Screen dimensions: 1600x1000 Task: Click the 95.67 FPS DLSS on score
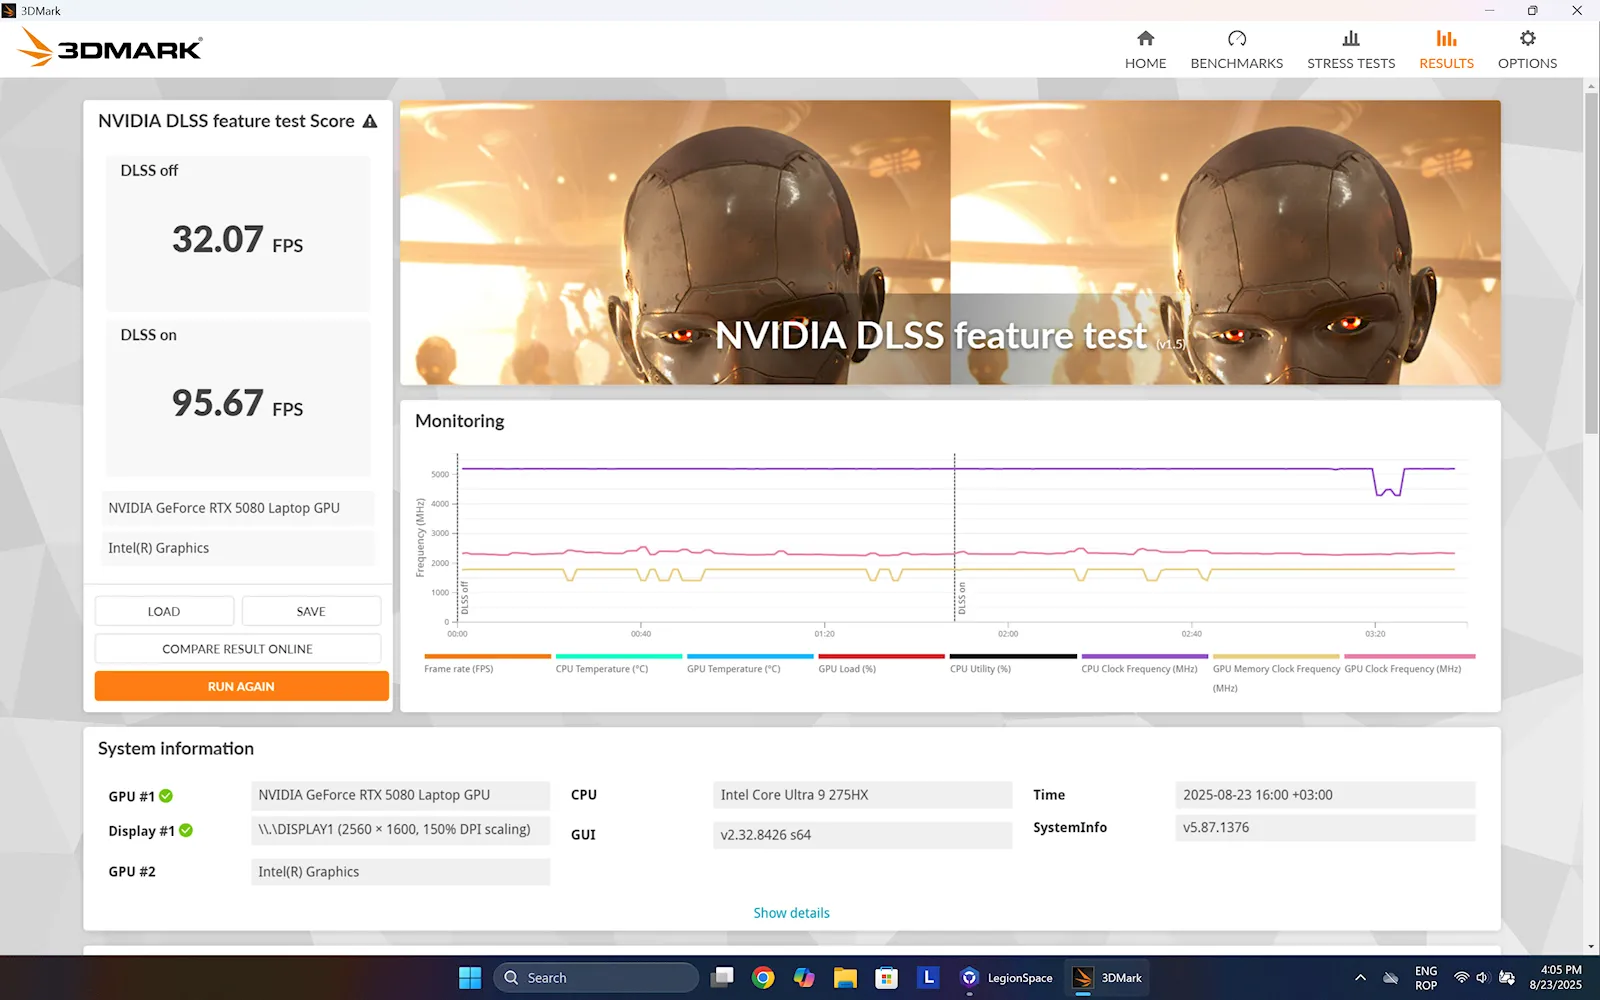tap(238, 404)
